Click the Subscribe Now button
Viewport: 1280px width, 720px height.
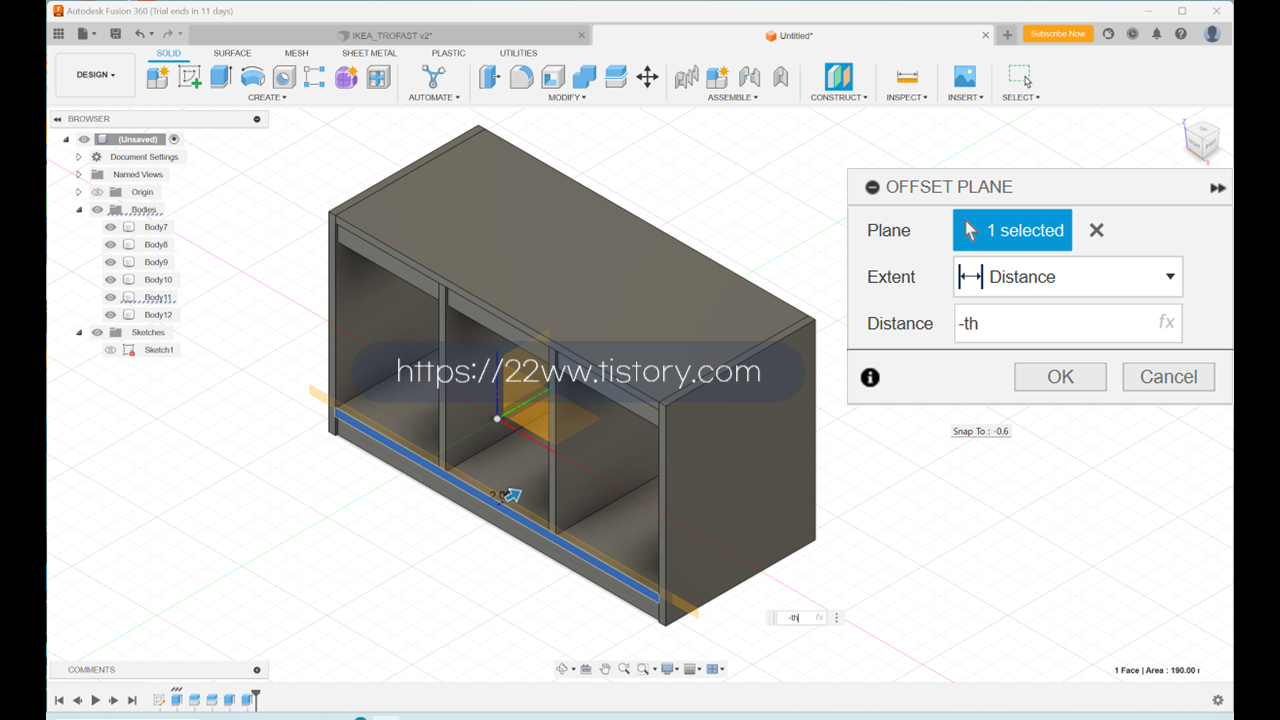coord(1058,34)
